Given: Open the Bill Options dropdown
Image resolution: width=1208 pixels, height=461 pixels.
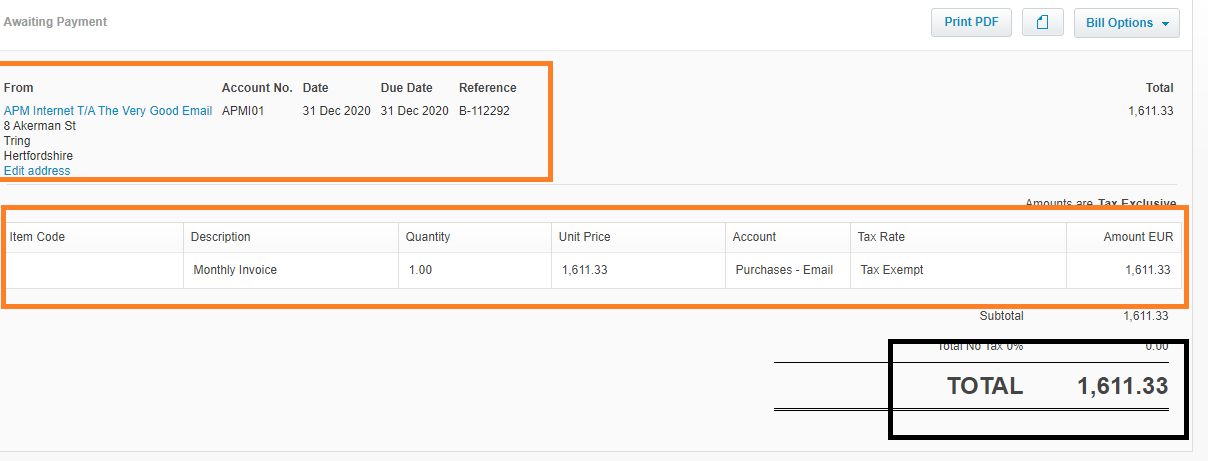Looking at the screenshot, I should 1126,23.
